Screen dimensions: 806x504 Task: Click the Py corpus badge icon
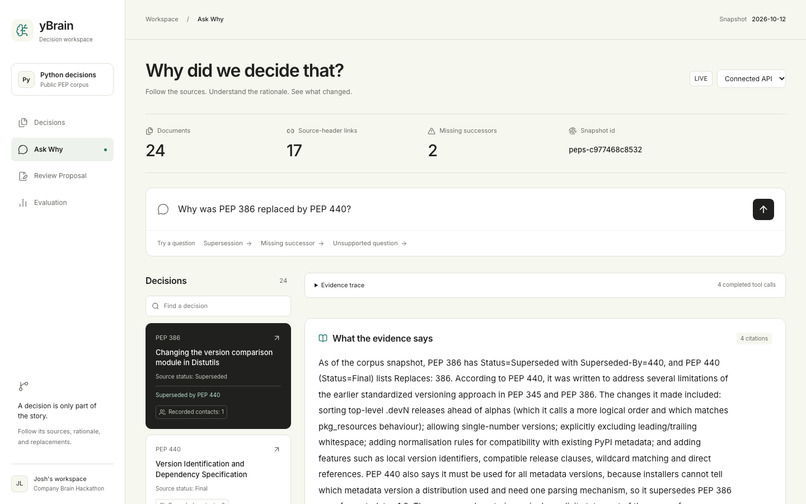tap(26, 80)
